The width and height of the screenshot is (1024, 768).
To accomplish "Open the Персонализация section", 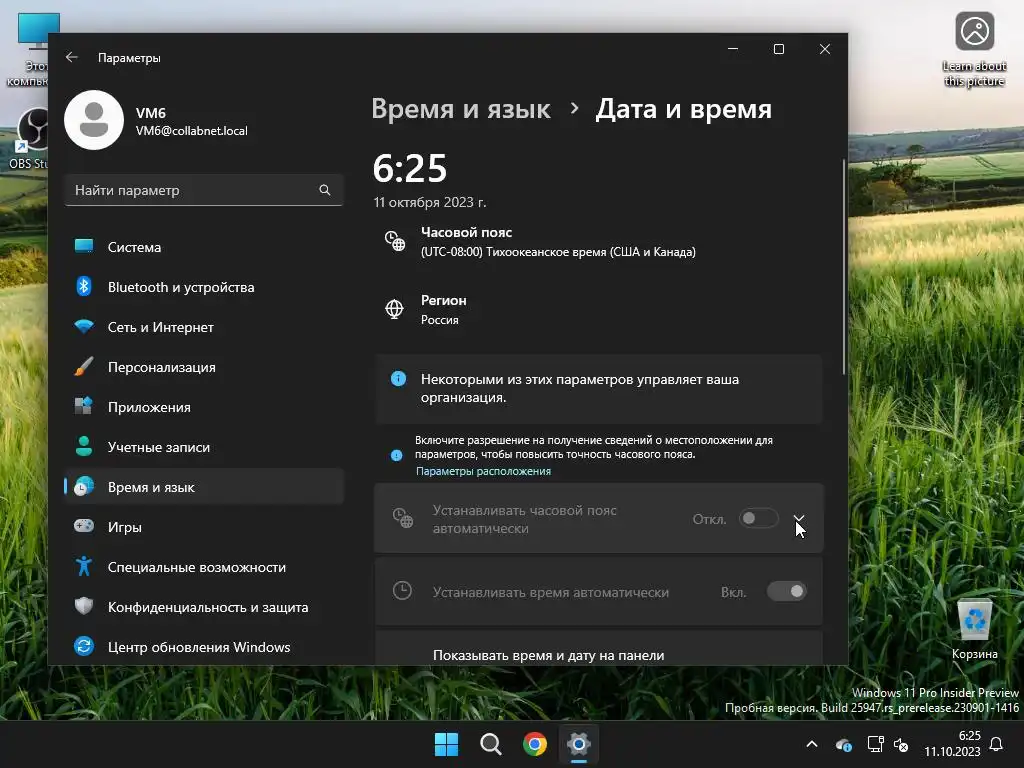I will click(204, 367).
